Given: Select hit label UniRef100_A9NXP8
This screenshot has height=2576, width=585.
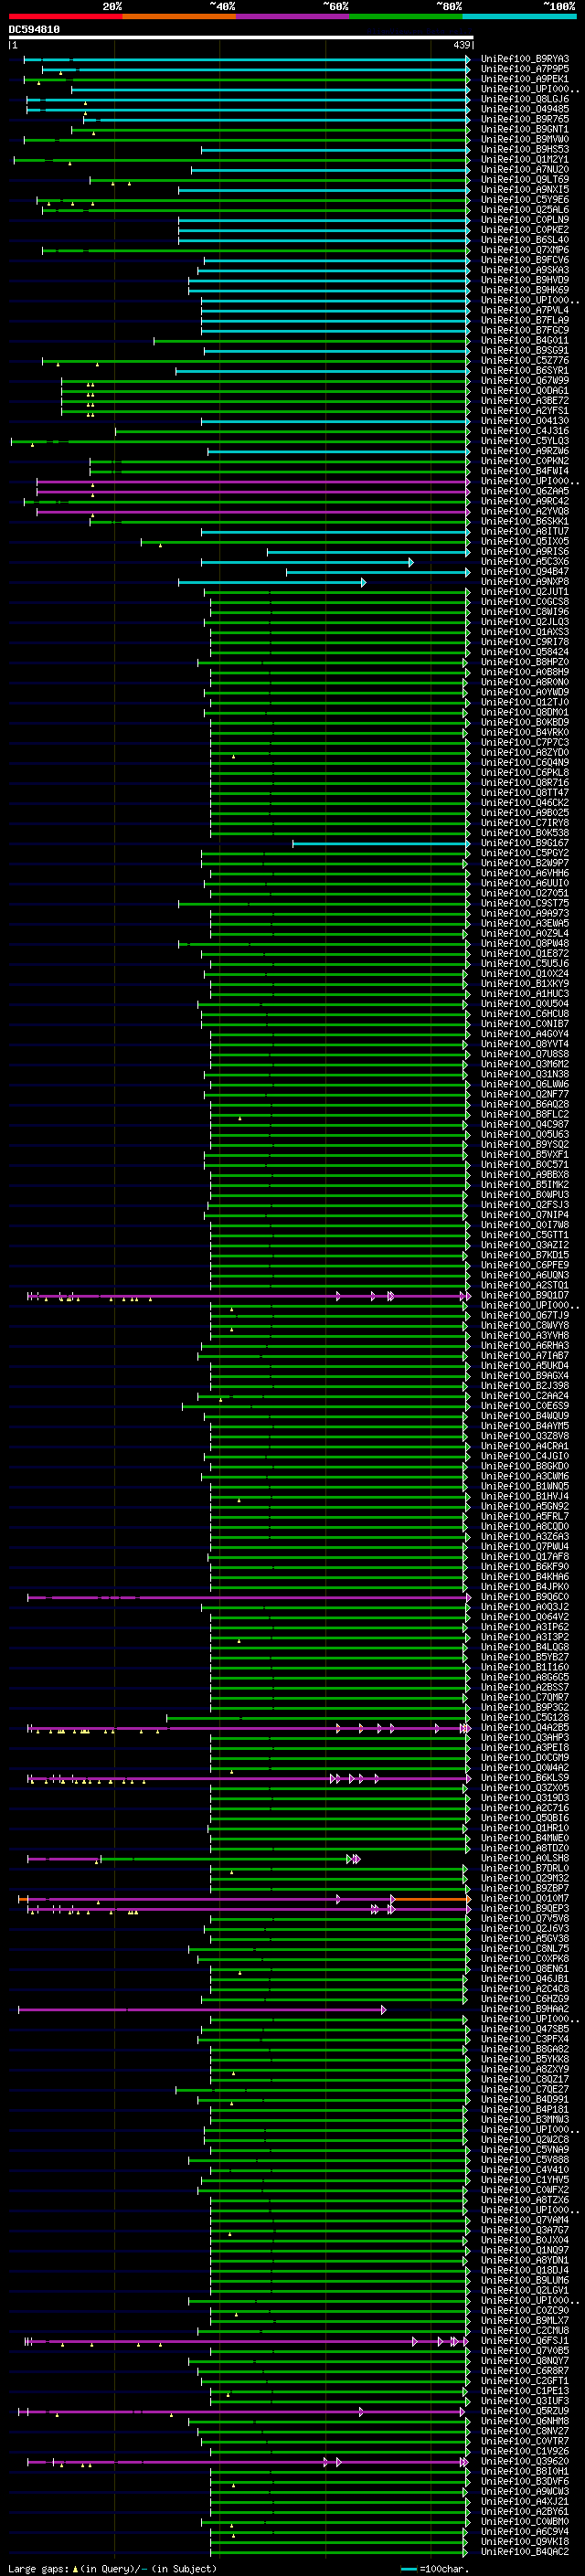Looking at the screenshot, I should (x=525, y=582).
